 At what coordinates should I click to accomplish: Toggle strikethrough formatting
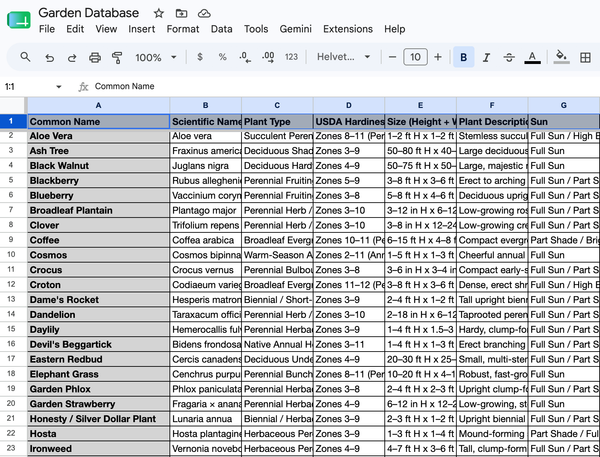[509, 58]
